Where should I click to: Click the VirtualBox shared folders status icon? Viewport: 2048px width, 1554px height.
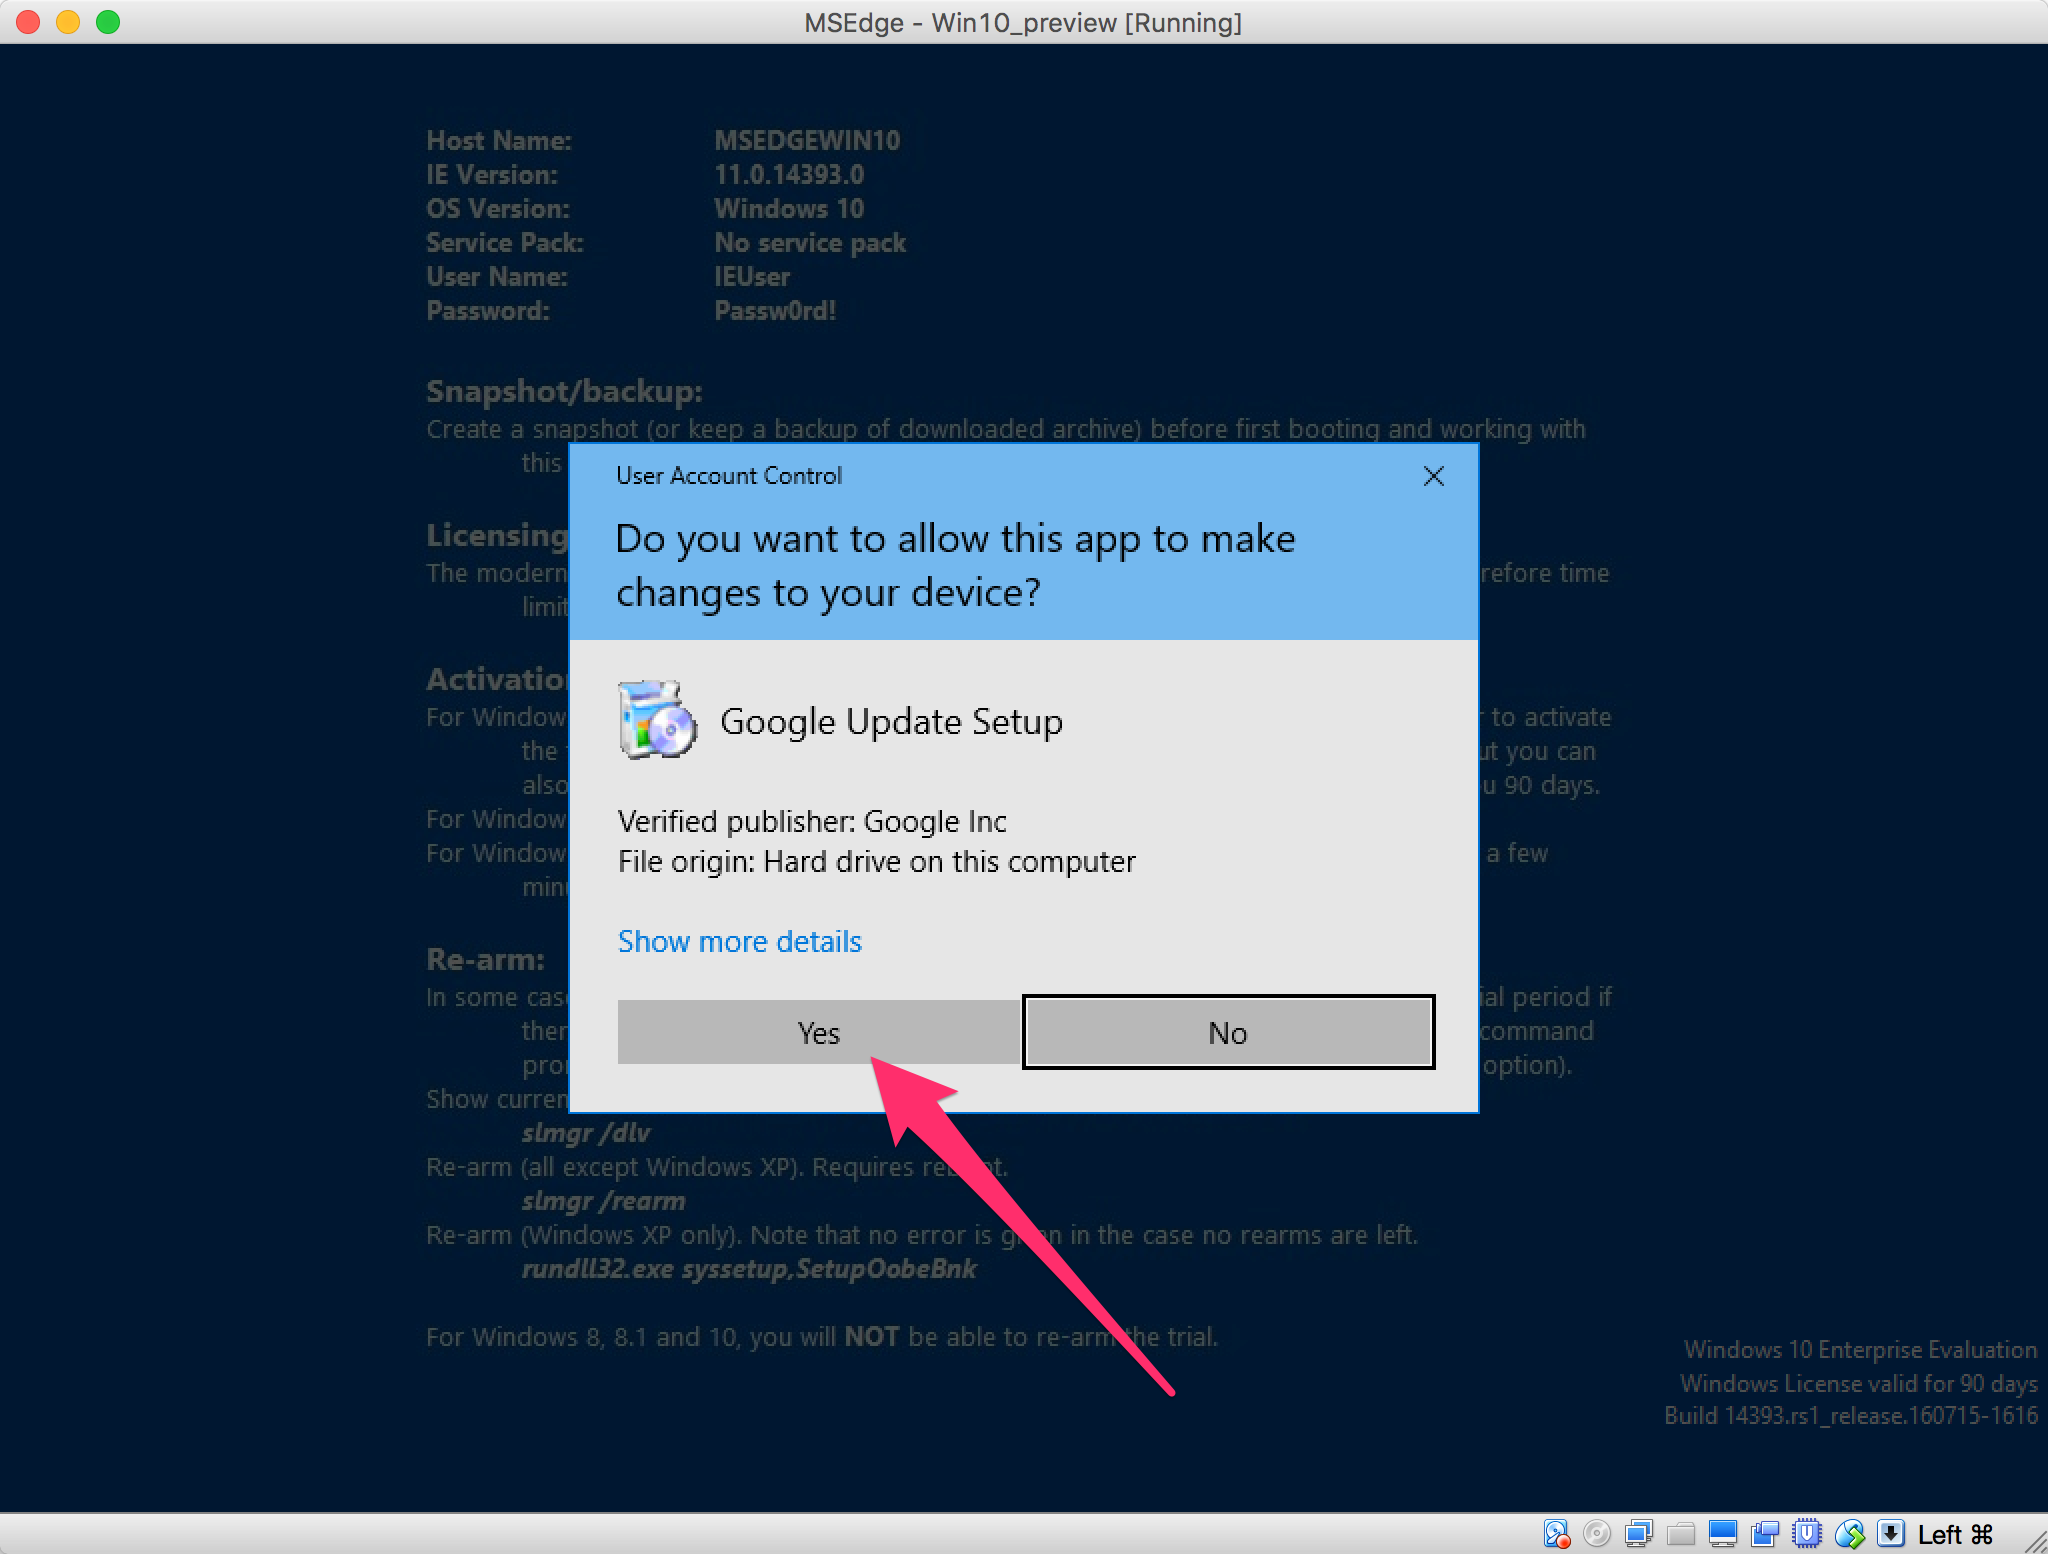coord(1681,1533)
